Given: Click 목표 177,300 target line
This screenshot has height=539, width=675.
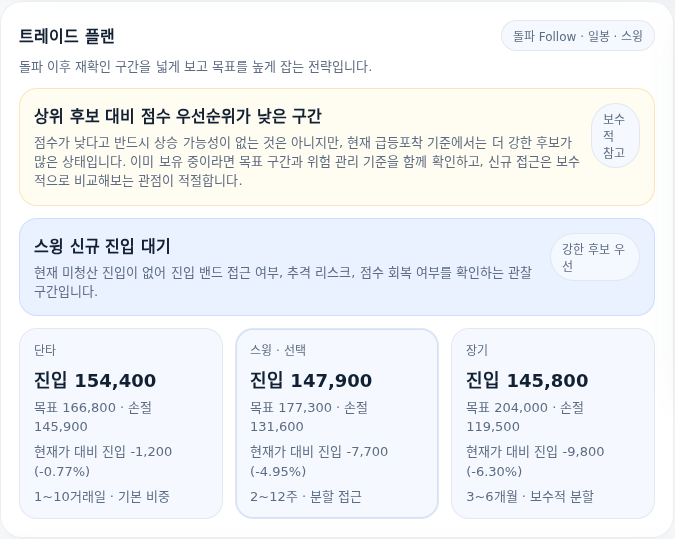Looking at the screenshot, I should [x=309, y=417].
